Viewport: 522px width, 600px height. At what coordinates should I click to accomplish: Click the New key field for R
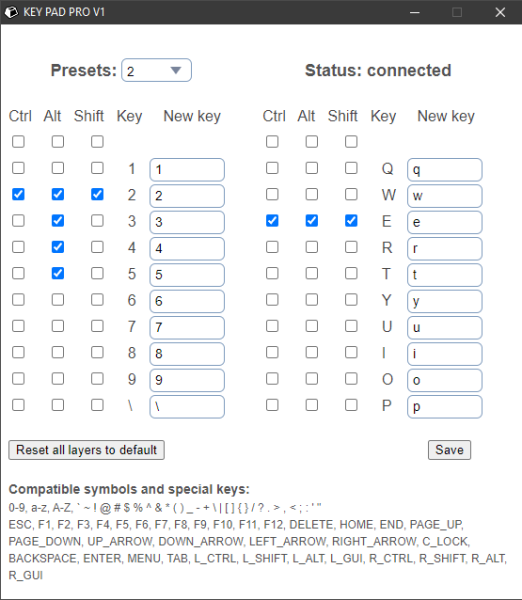445,249
